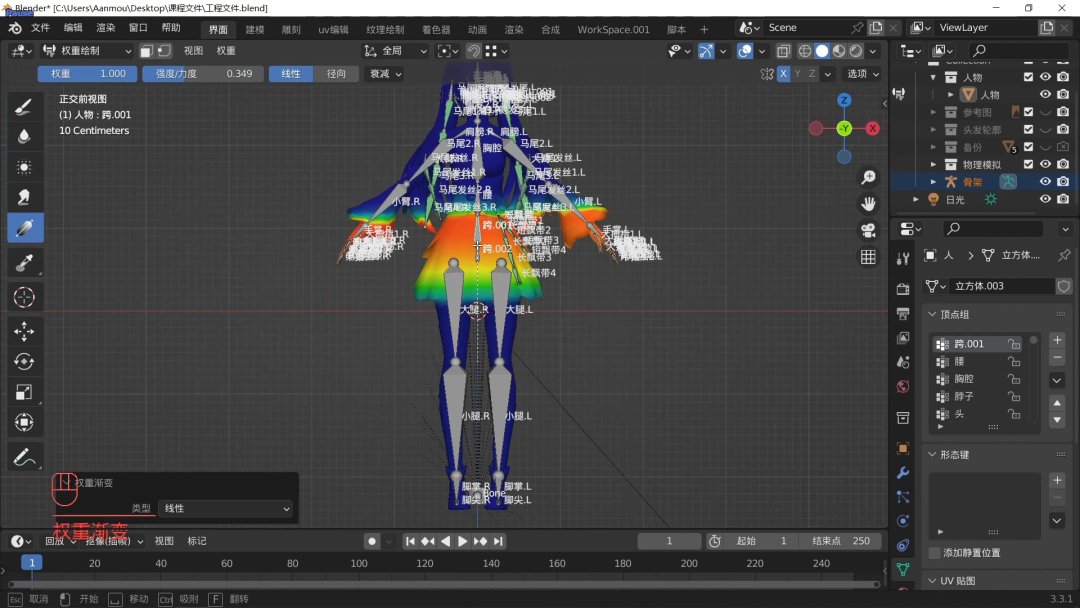Image resolution: width=1080 pixels, height=608 pixels.
Task: Select the Blur brush tool
Action: point(25,136)
